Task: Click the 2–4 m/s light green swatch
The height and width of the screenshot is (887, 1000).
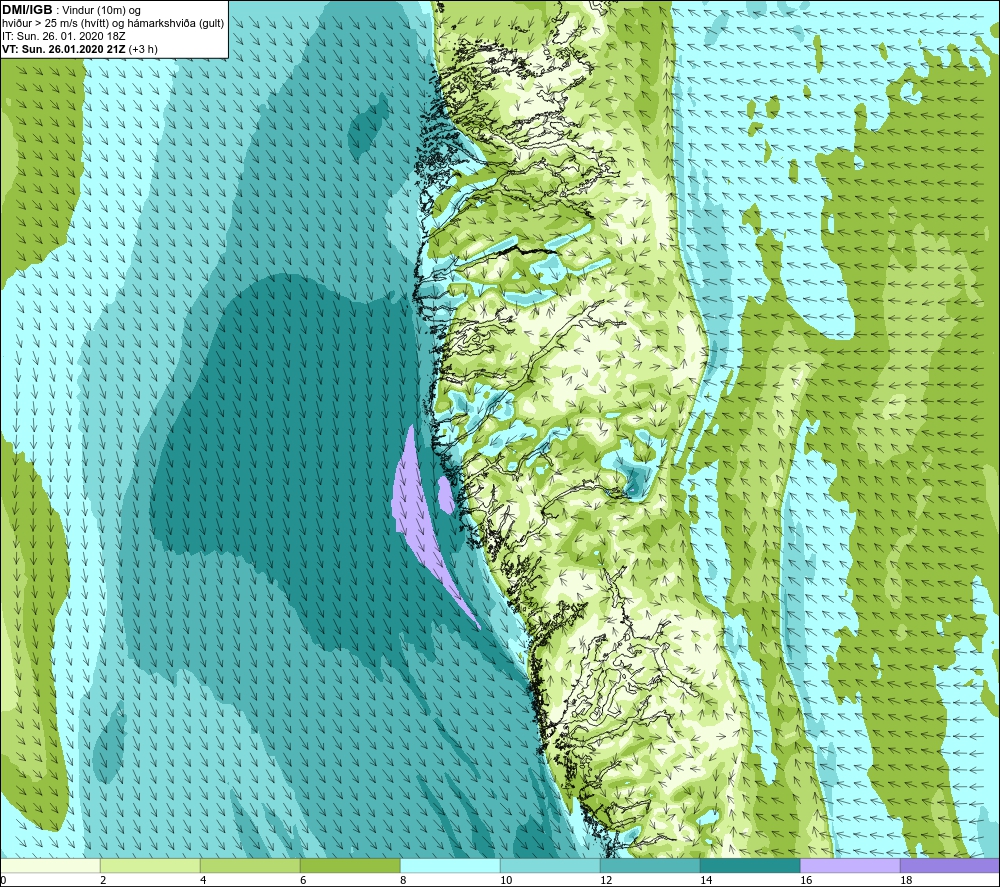Action: click(150, 865)
